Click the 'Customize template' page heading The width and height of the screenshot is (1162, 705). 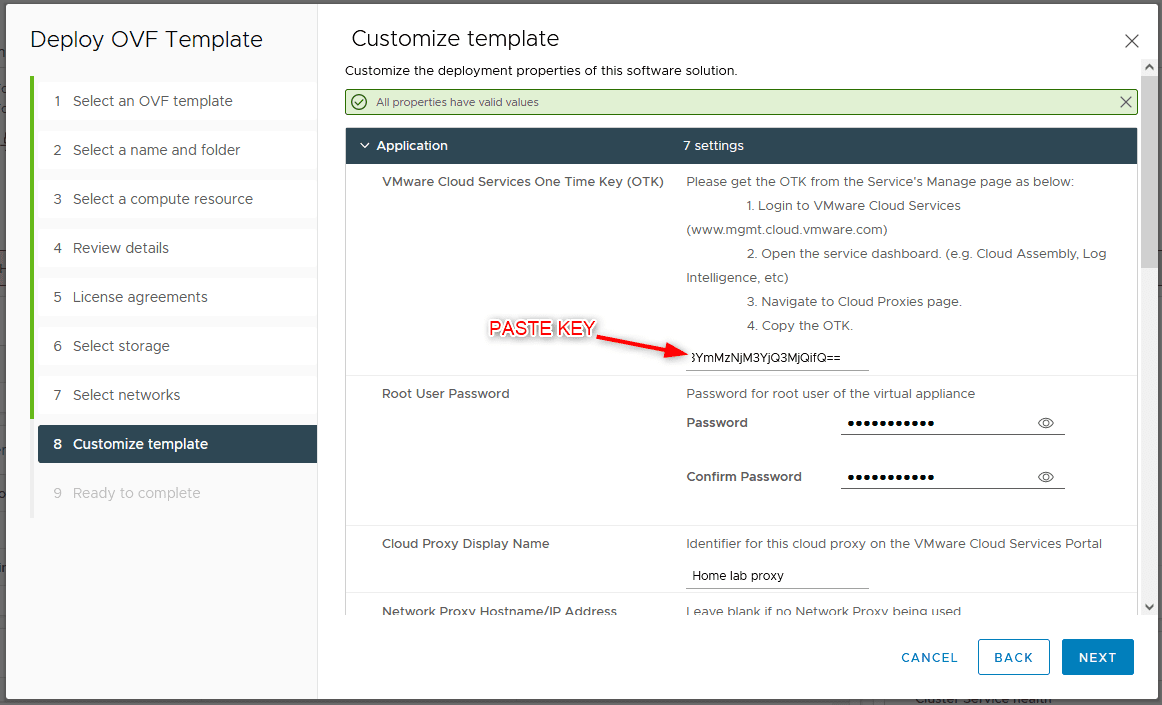tap(455, 39)
